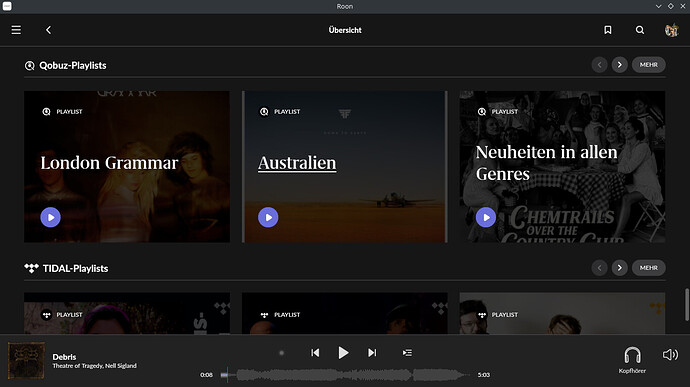Image resolution: width=690 pixels, height=387 pixels.
Task: Open first TIDAL playlist card
Action: (x=127, y=313)
